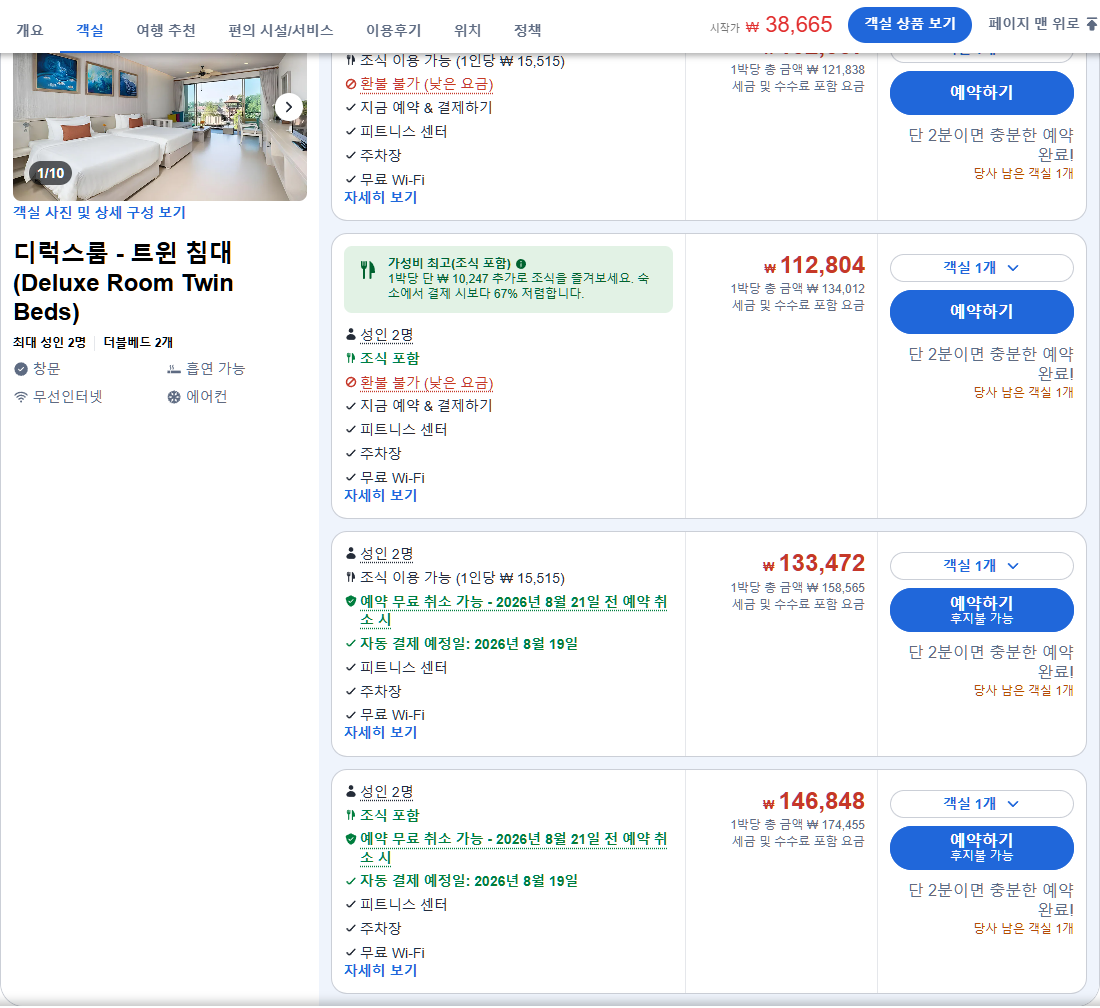
Task: Advance room photo with next arrow
Action: 288,107
